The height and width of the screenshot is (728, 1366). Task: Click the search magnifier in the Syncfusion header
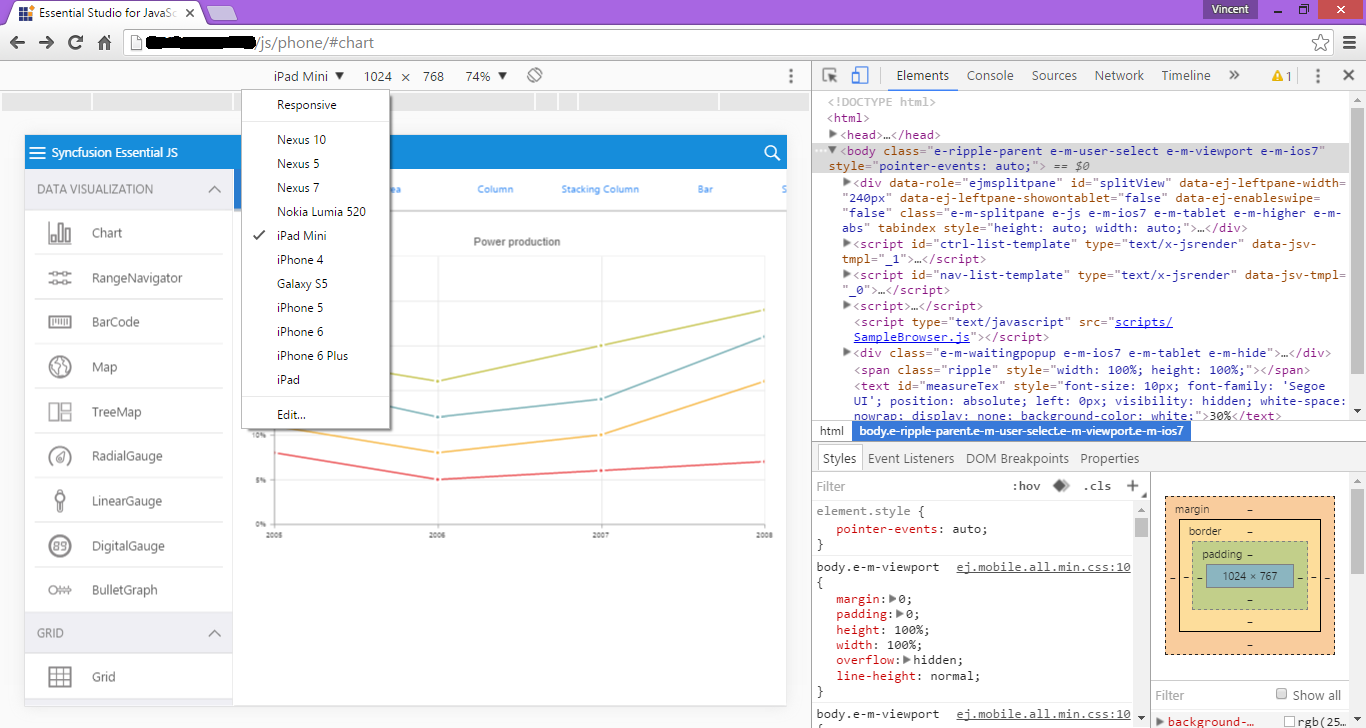(x=772, y=153)
